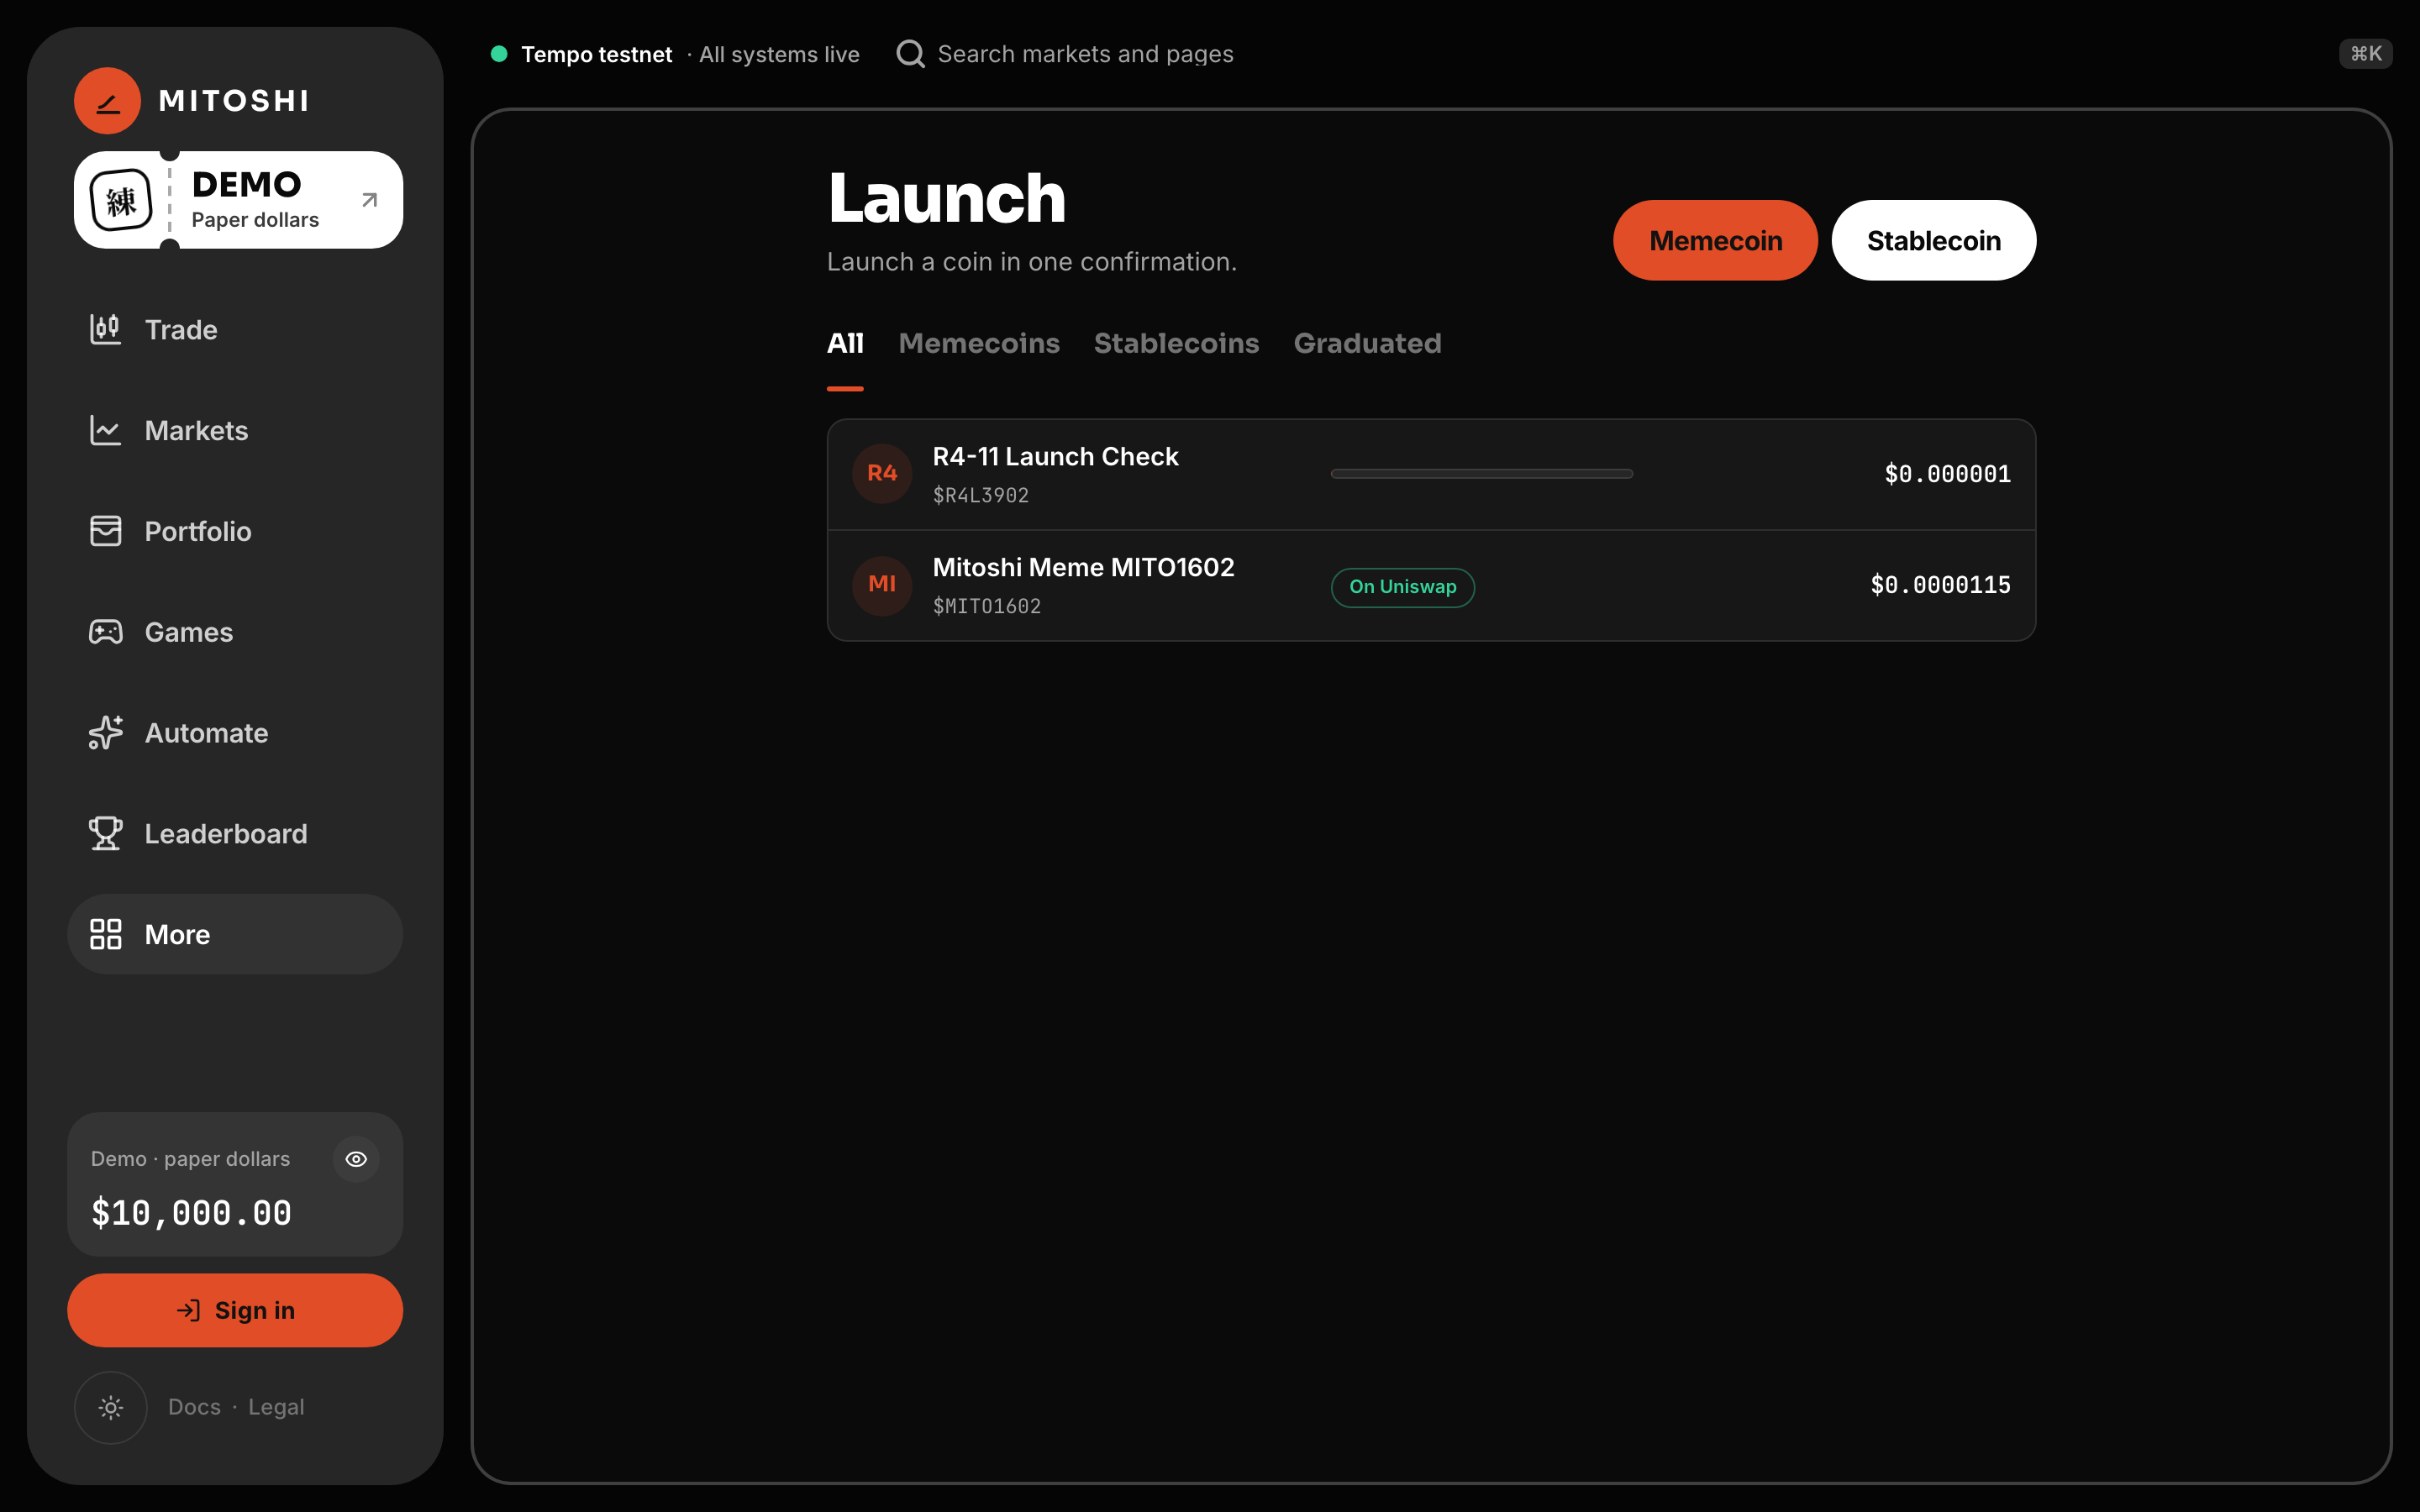Click the MI token avatar
Viewport: 2420px width, 1512px height.
click(x=882, y=585)
